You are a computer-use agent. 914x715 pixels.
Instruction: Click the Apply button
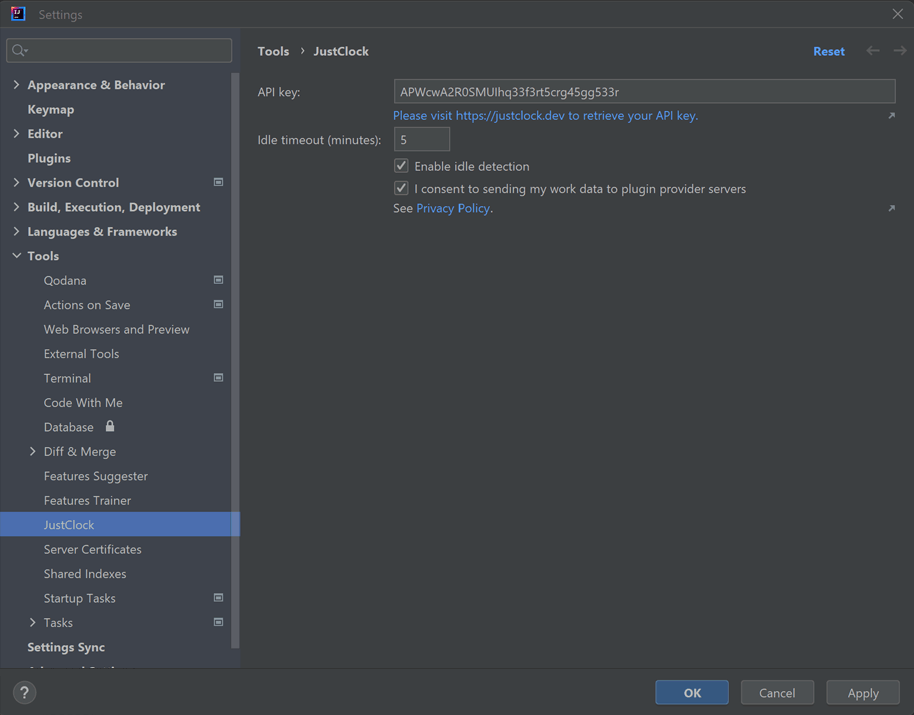point(863,692)
